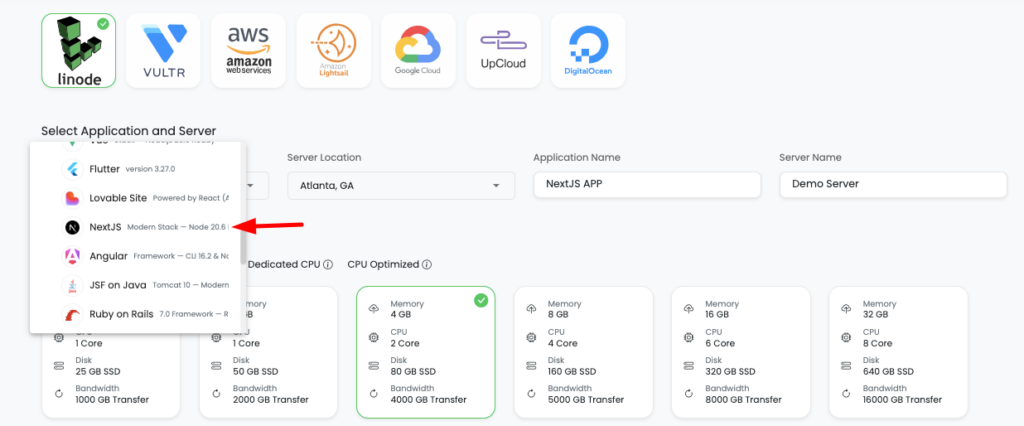Image resolution: width=1024 pixels, height=426 pixels.
Task: Open the Server Location dropdown showing Atlanta, GA
Action: coord(401,186)
